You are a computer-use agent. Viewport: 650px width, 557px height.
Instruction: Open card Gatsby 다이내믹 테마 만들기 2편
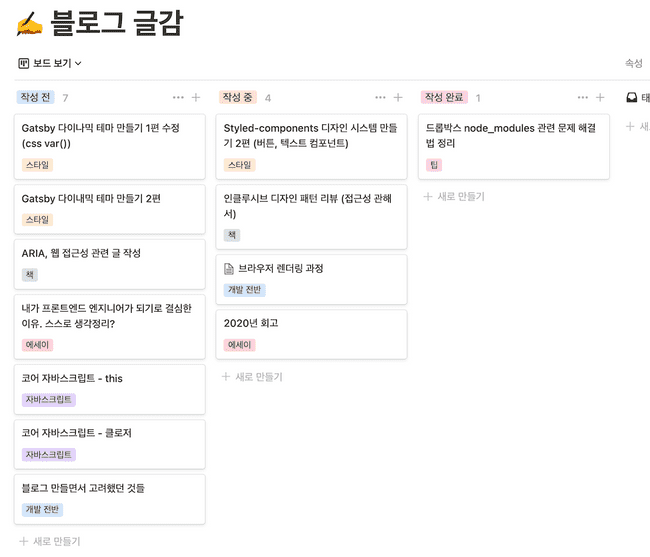110,209
